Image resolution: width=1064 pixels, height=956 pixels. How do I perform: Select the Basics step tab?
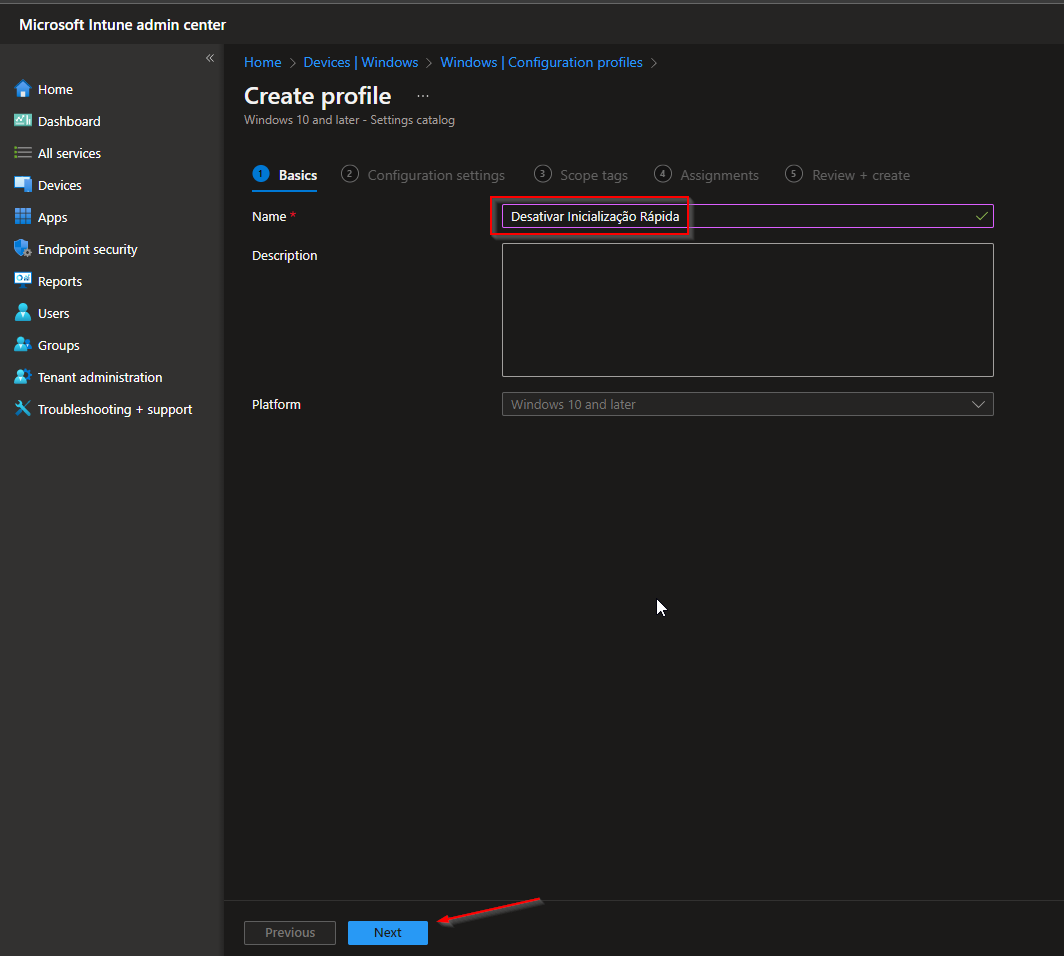[x=284, y=175]
